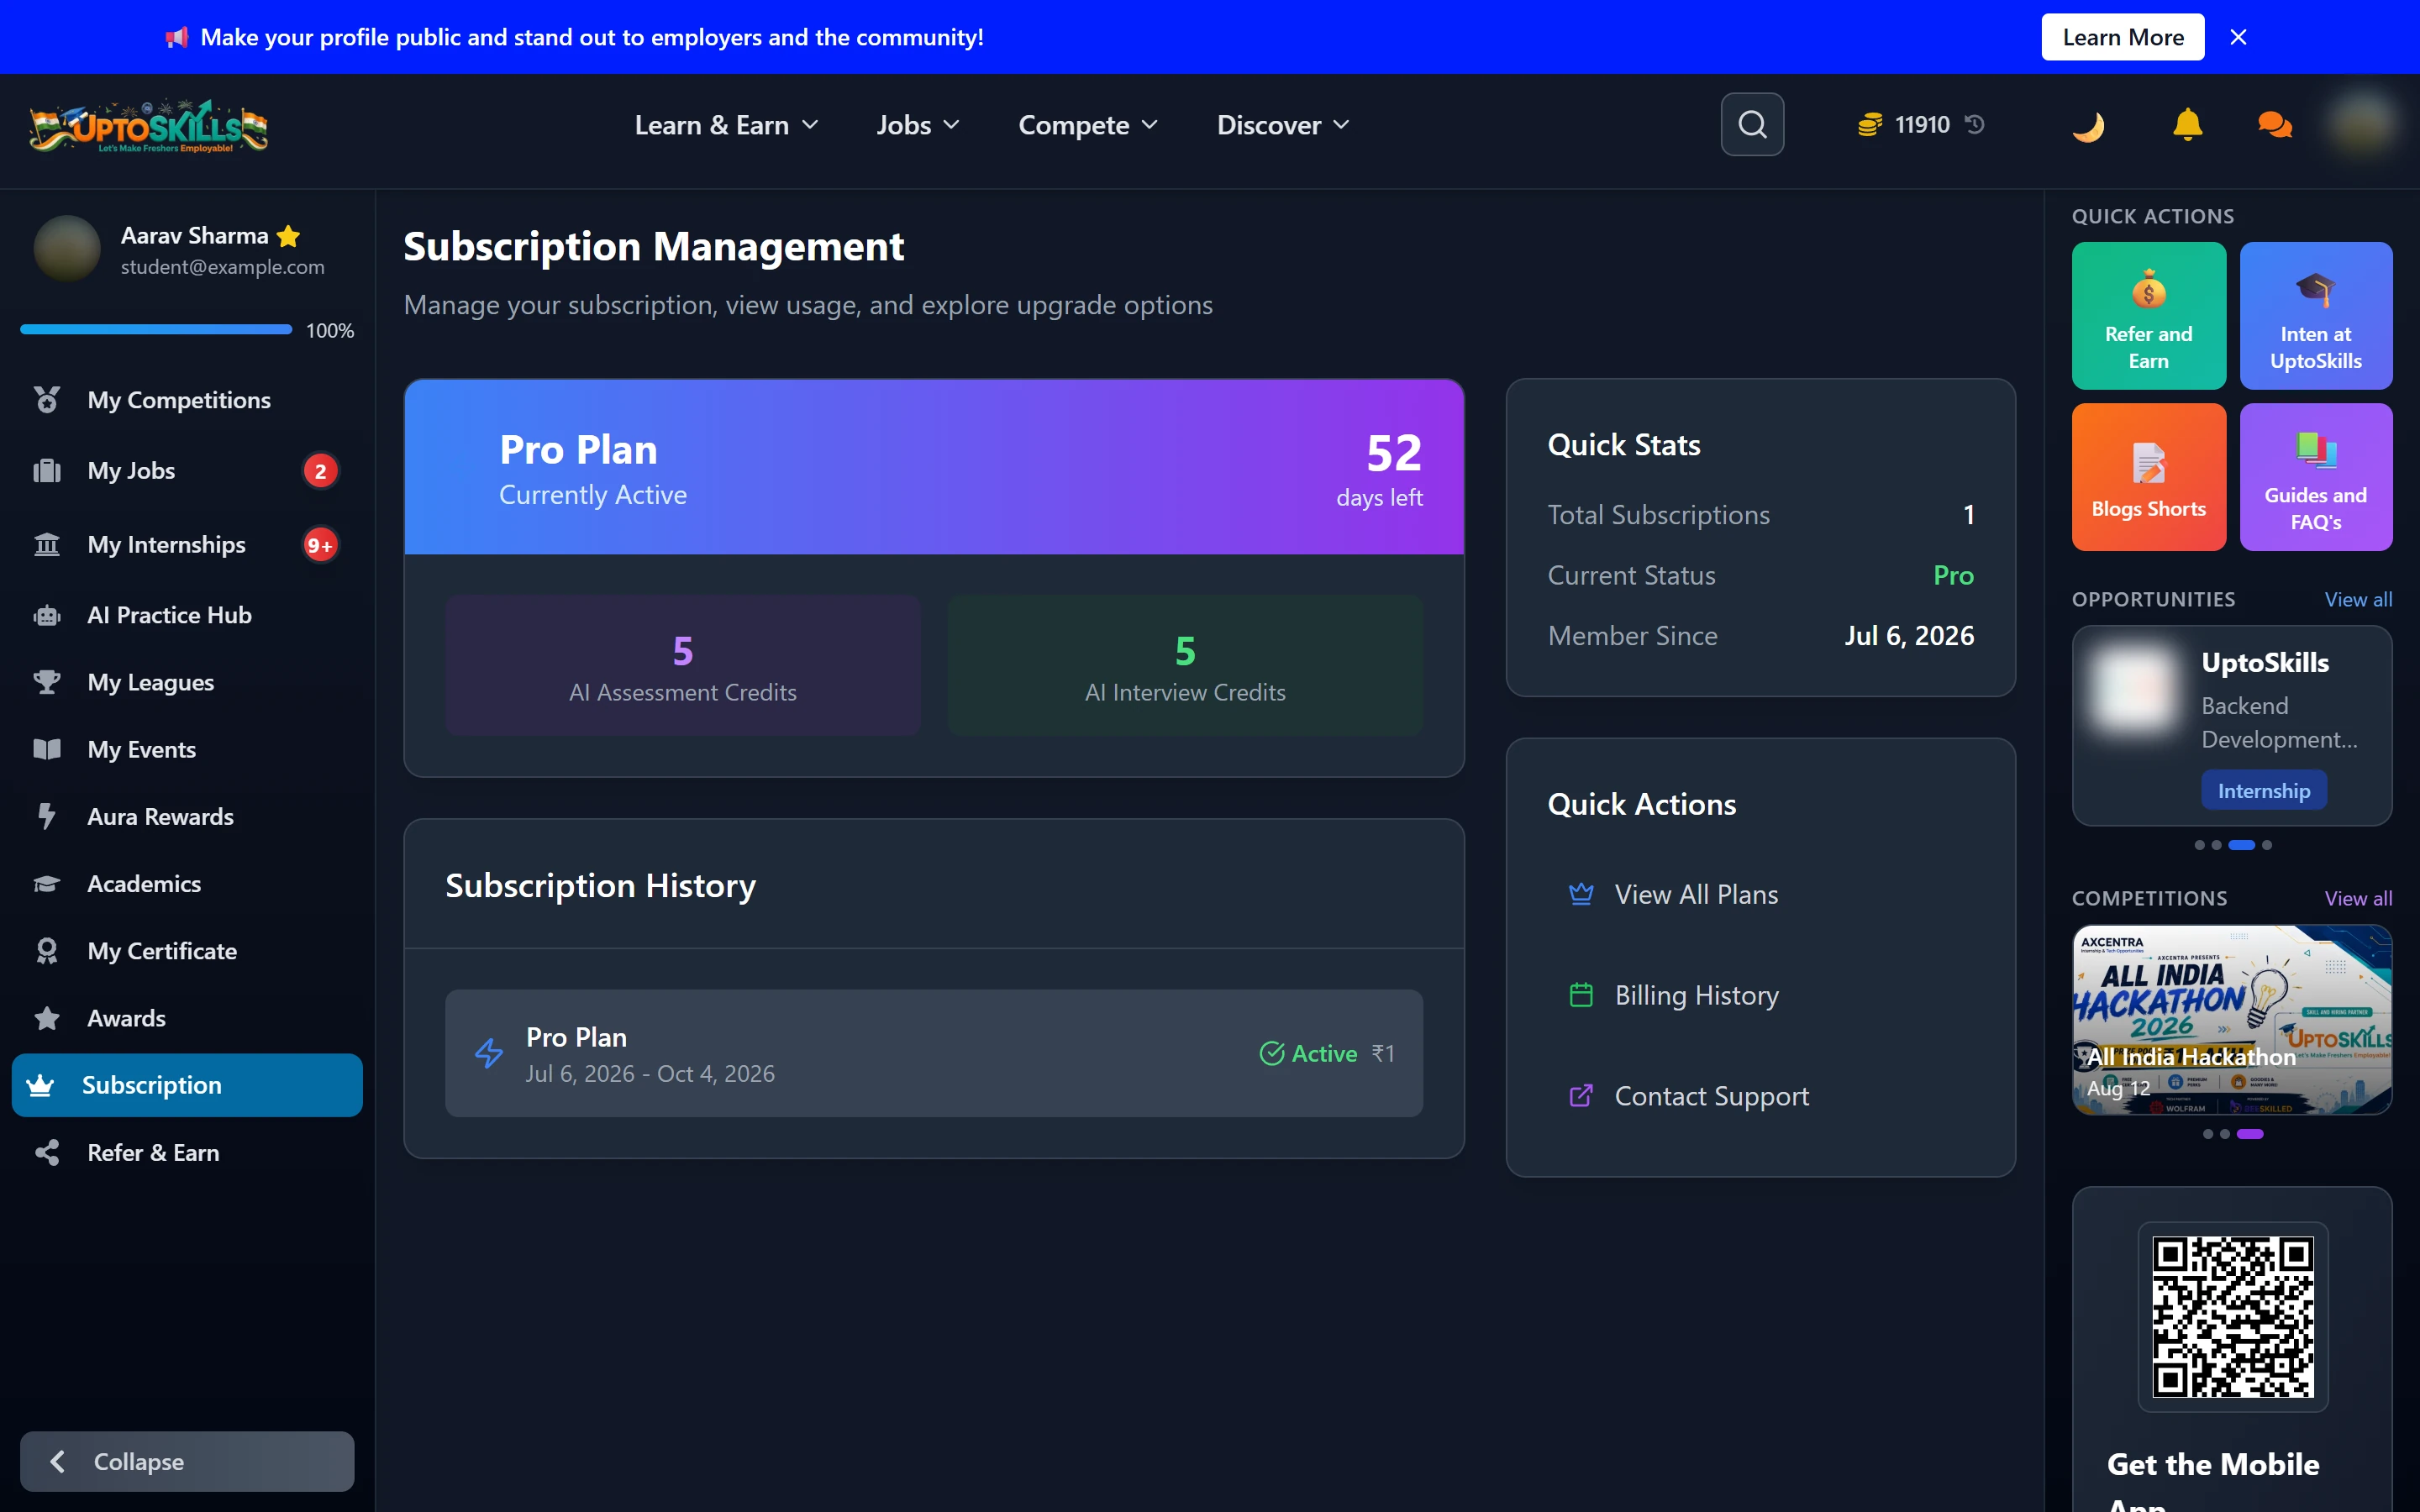
Task: Click the Pro Plan gradient banner
Action: pyautogui.click(x=933, y=466)
